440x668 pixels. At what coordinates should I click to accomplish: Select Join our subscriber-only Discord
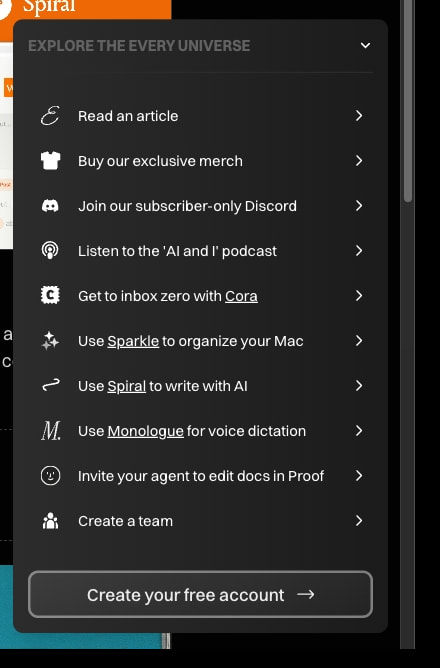(187, 206)
